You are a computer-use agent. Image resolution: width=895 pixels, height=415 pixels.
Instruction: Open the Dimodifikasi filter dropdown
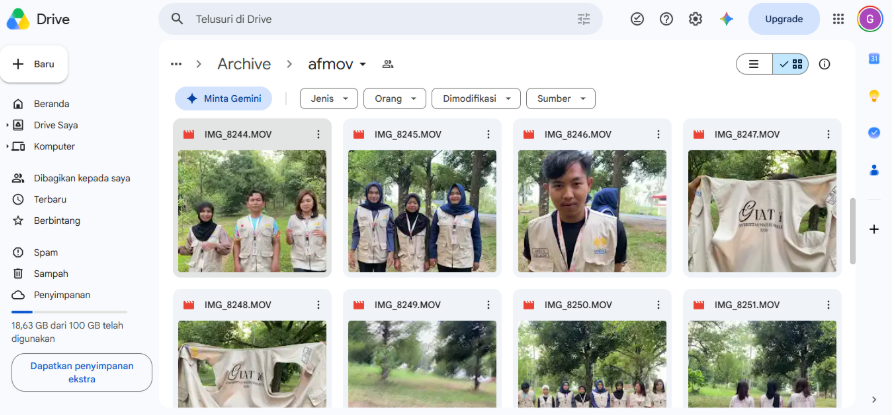(476, 99)
